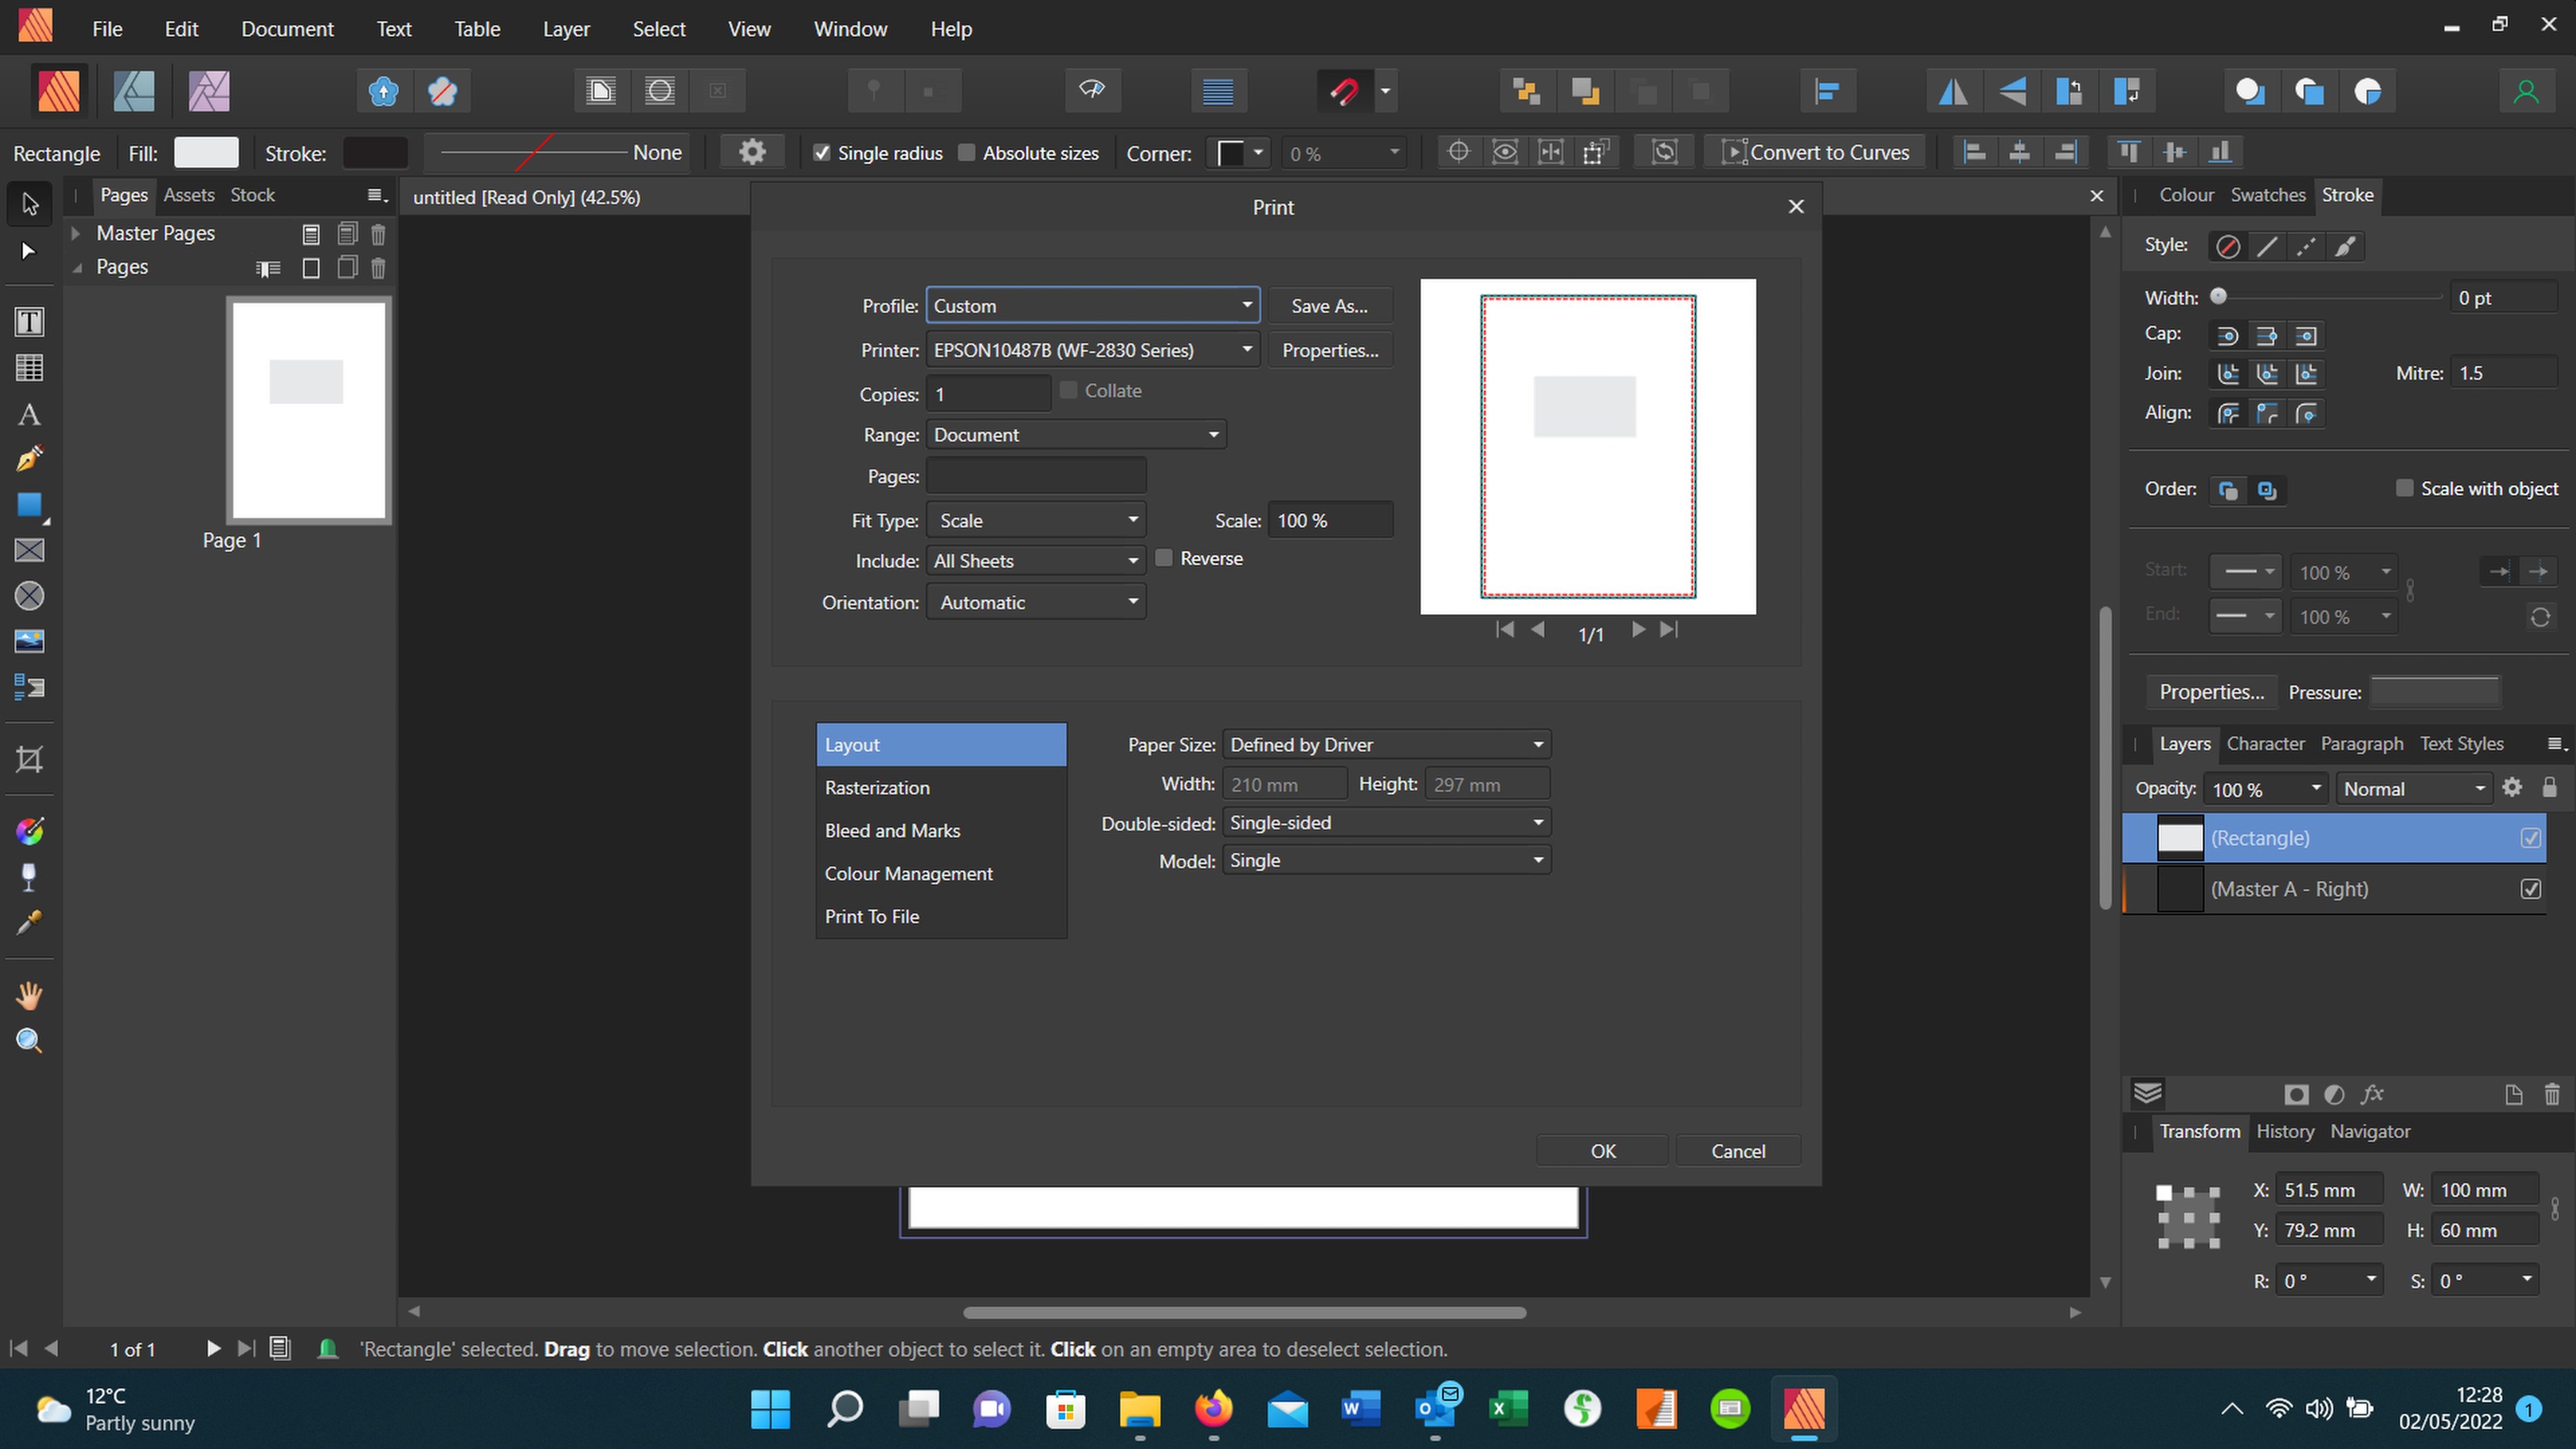Select the Picture Frame Rectangle tool

[x=29, y=550]
